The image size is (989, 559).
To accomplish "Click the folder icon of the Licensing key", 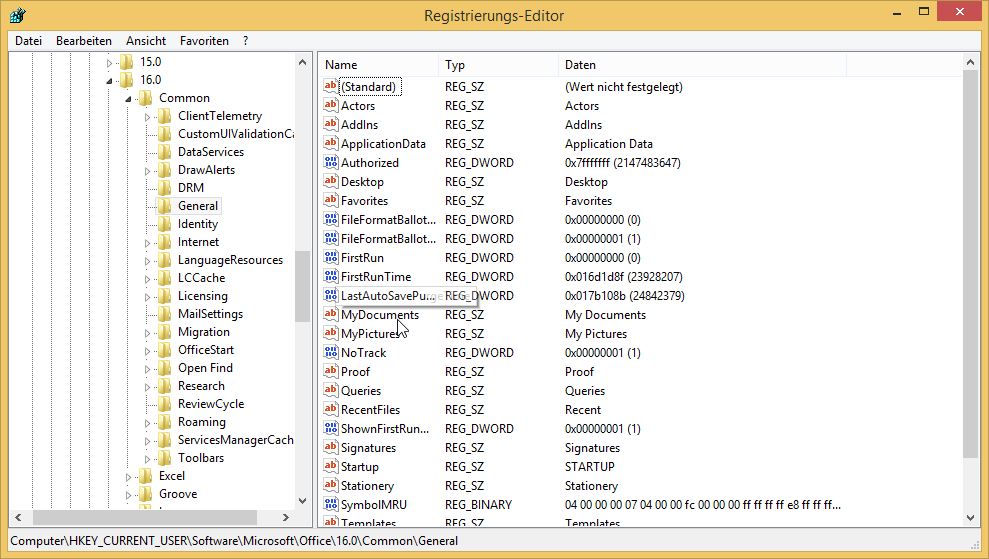I will pyautogui.click(x=165, y=296).
